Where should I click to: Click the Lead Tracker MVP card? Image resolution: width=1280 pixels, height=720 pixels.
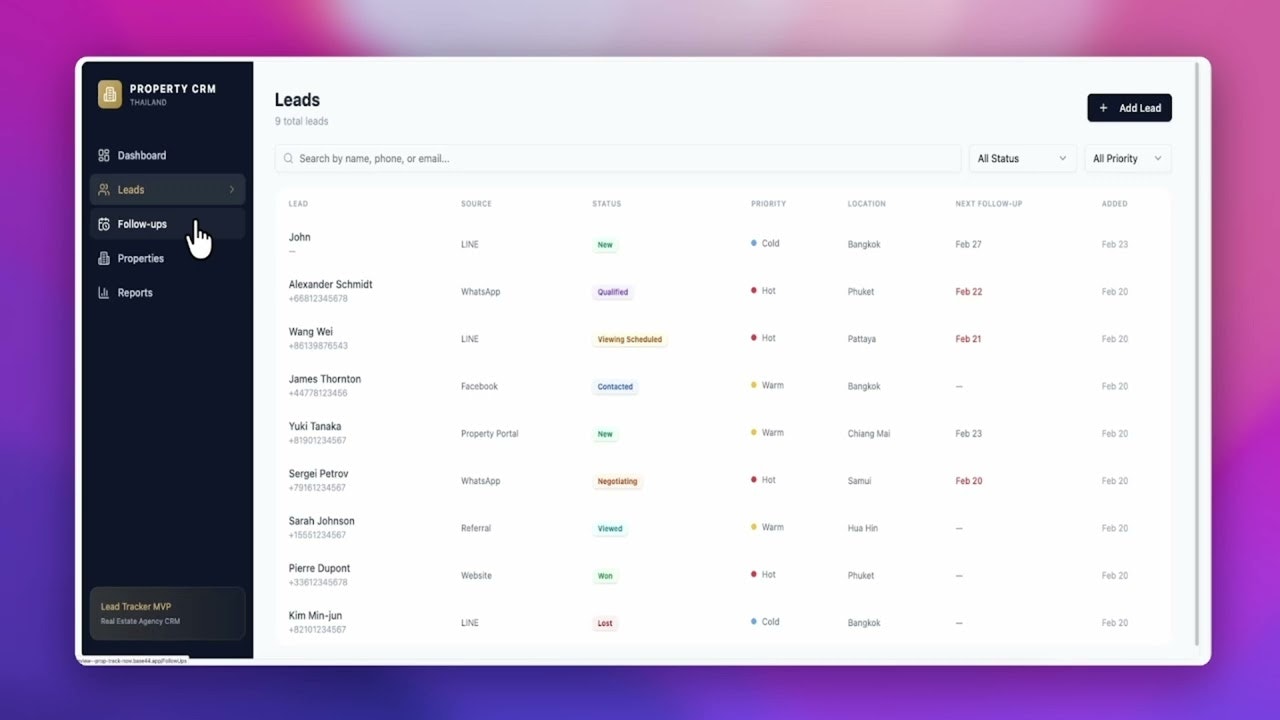(x=167, y=613)
